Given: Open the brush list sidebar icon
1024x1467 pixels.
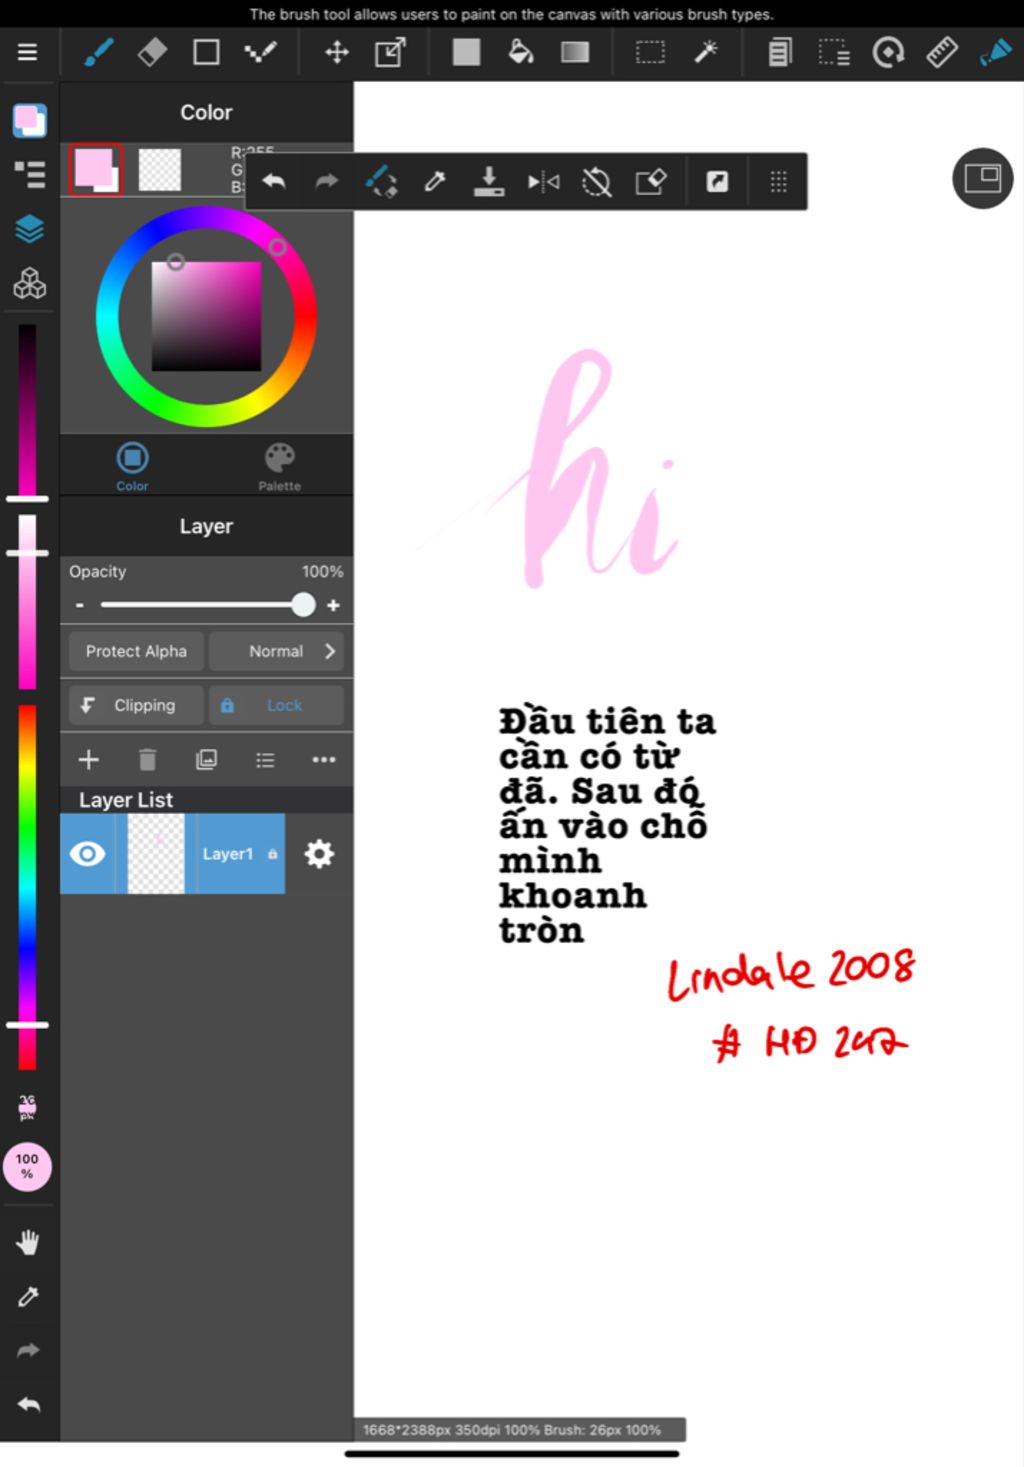Looking at the screenshot, I should (29, 174).
